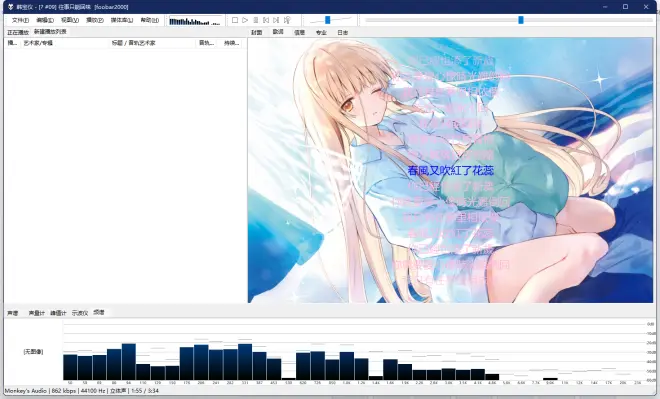Switch to the 示波仪 visualization tab
The width and height of the screenshot is (660, 399).
pos(80,313)
